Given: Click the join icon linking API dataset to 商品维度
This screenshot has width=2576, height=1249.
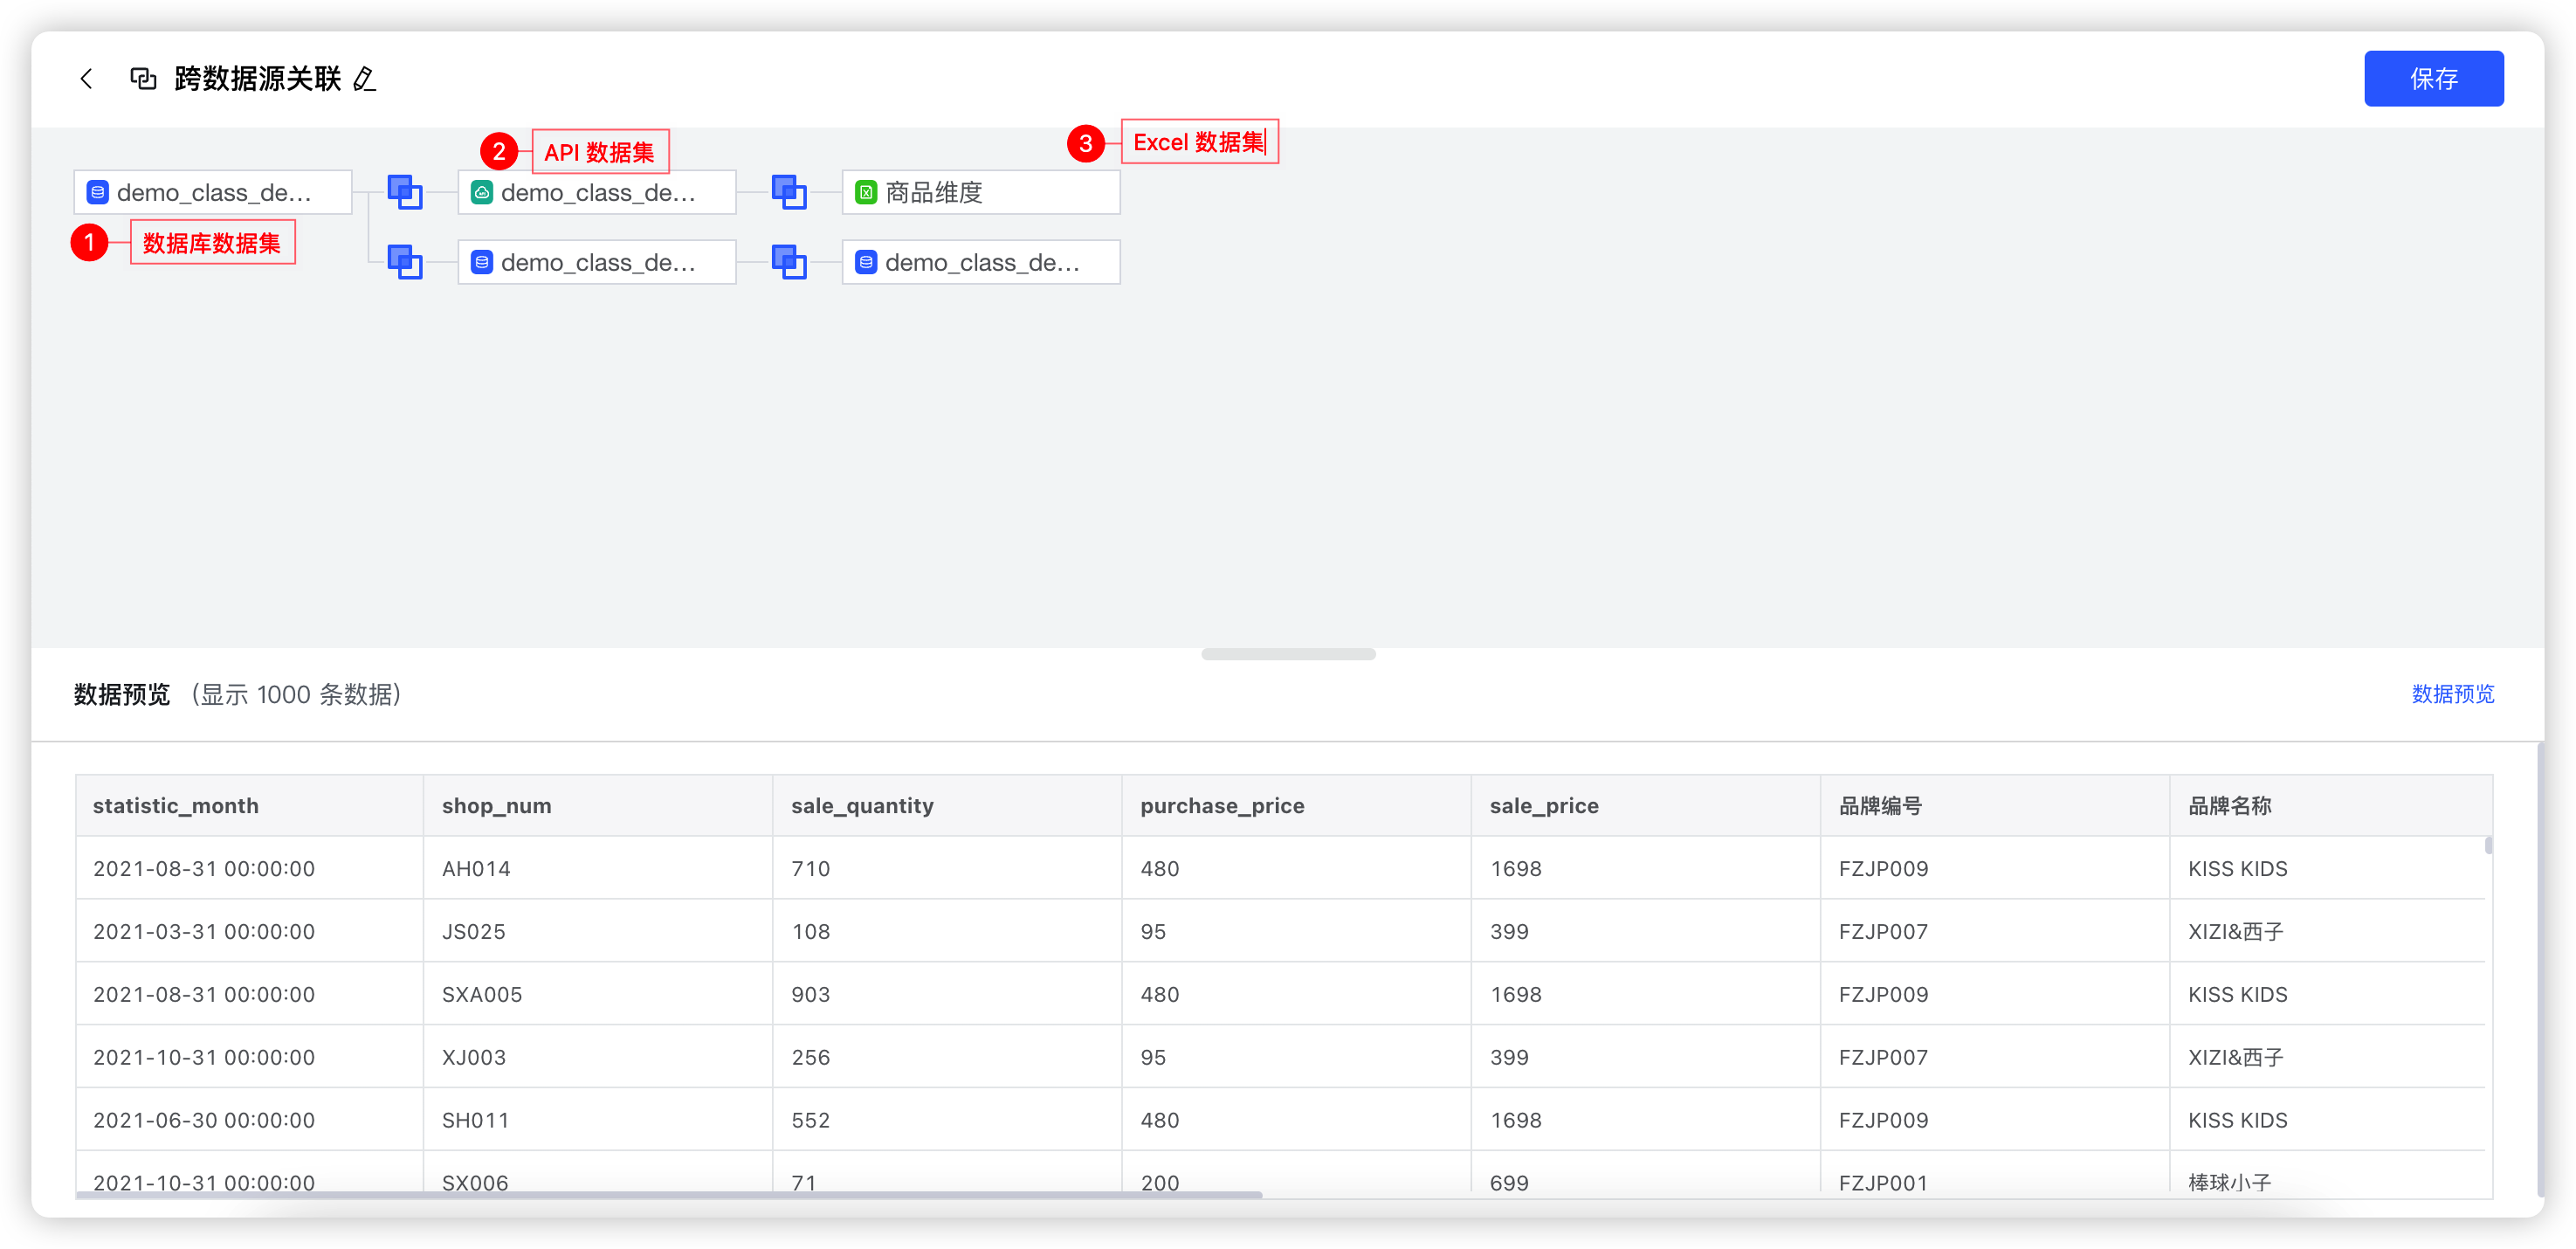Looking at the screenshot, I should pos(789,192).
